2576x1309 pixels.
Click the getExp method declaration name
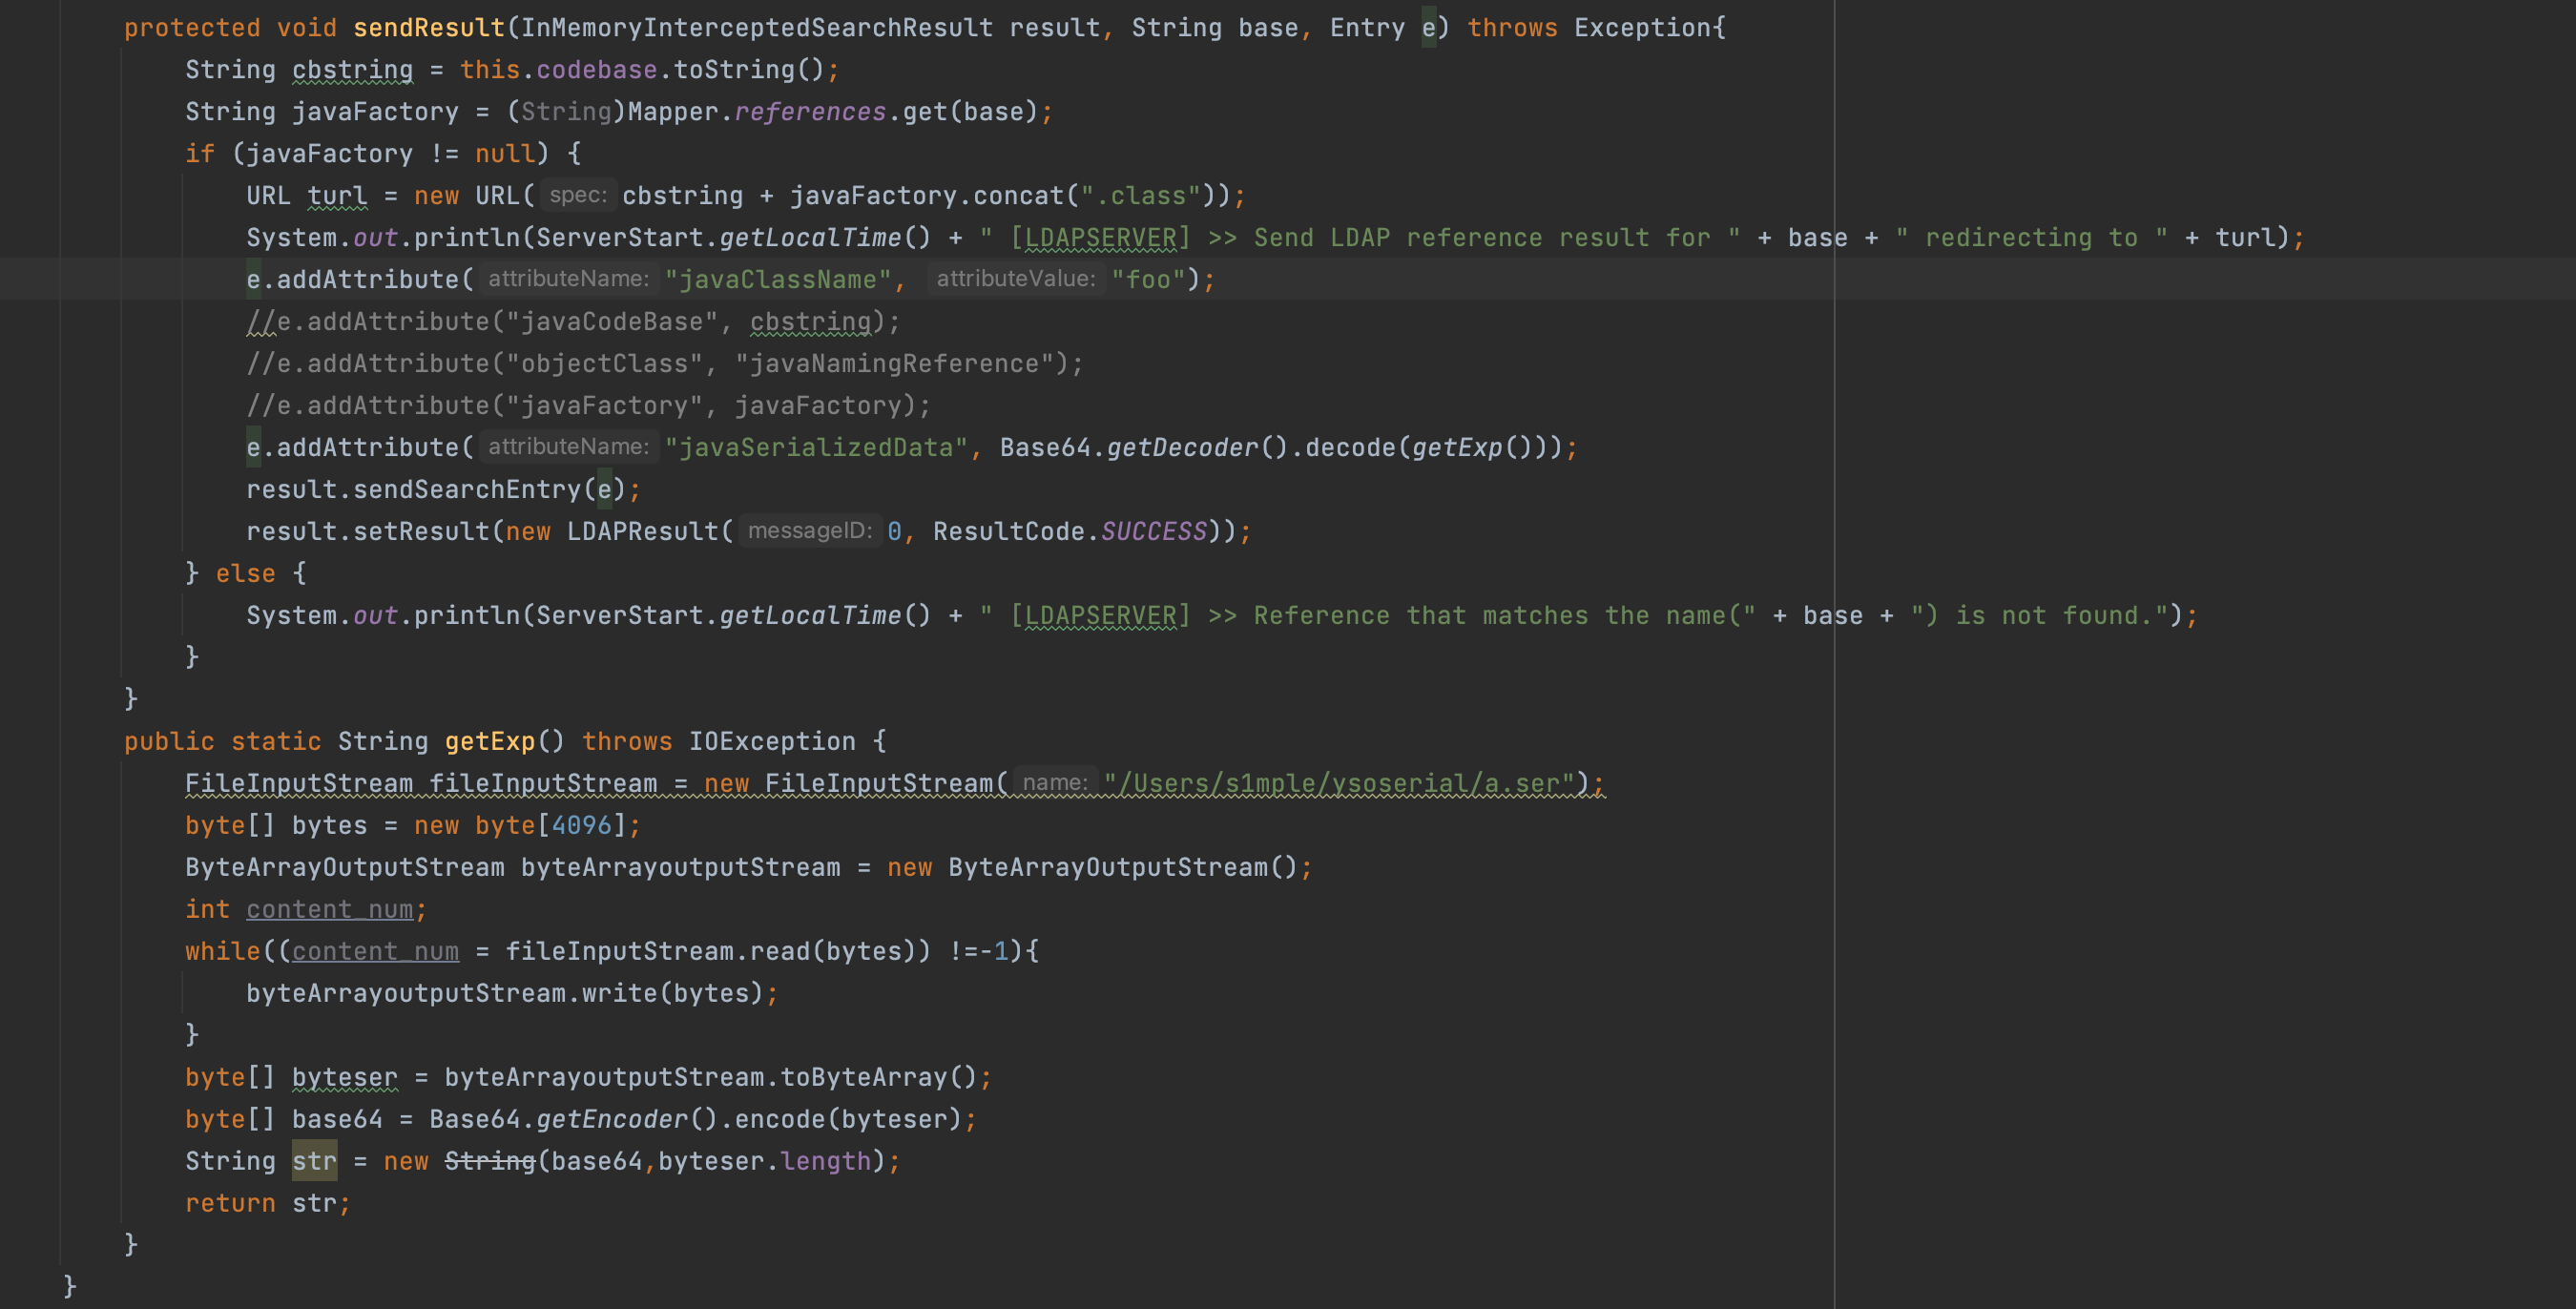click(x=490, y=742)
